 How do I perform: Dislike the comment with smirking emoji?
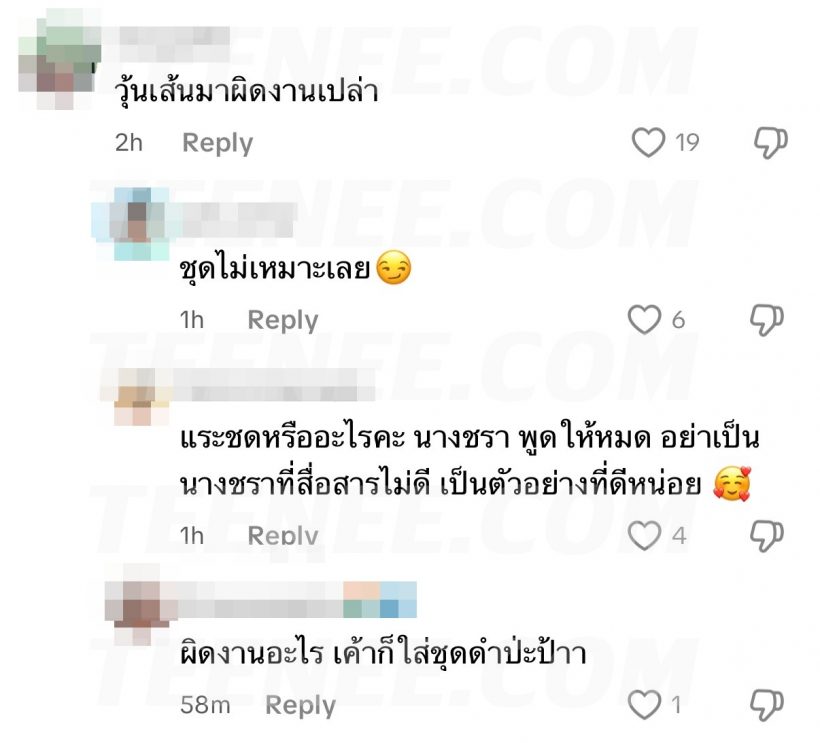pyautogui.click(x=767, y=320)
